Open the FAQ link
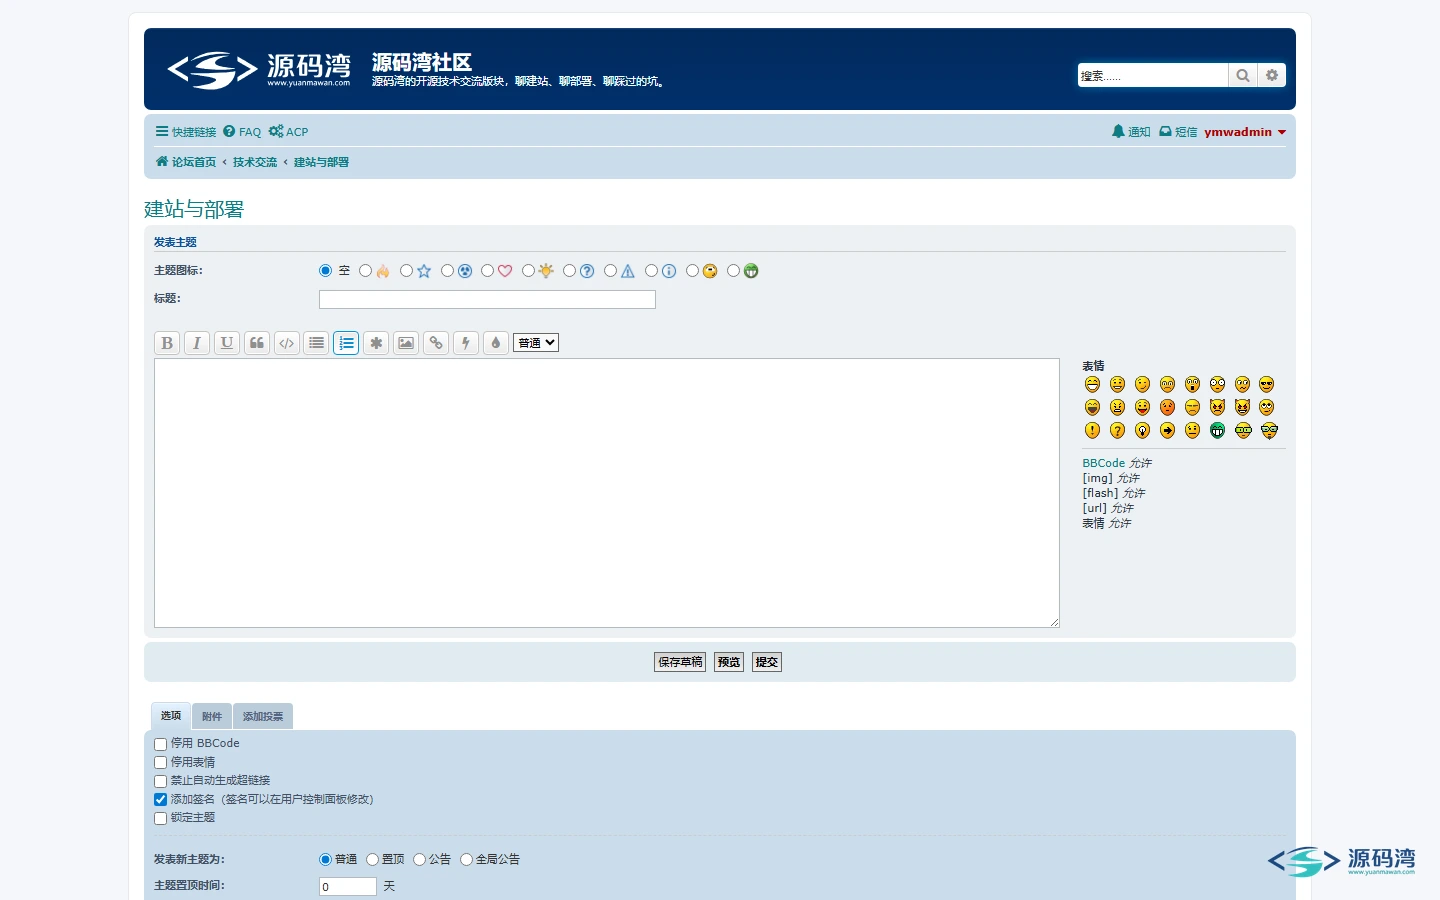 click(x=242, y=132)
